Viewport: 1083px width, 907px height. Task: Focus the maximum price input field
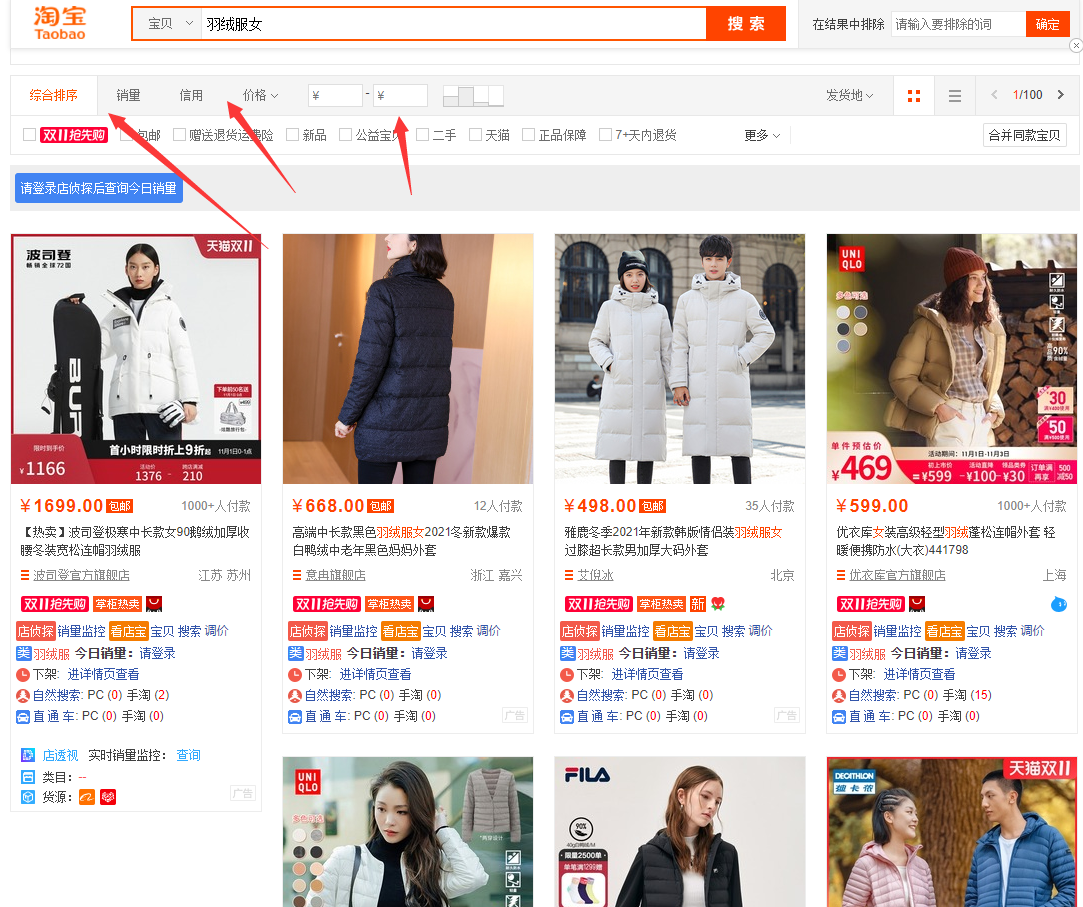pos(400,95)
